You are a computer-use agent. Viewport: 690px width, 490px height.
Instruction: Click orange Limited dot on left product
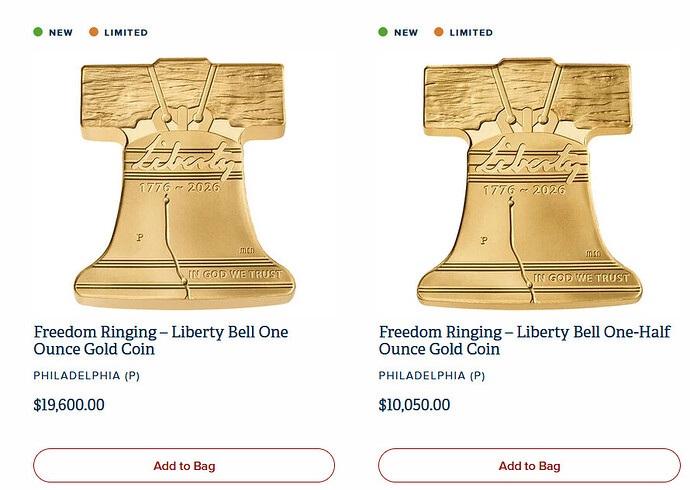click(93, 32)
